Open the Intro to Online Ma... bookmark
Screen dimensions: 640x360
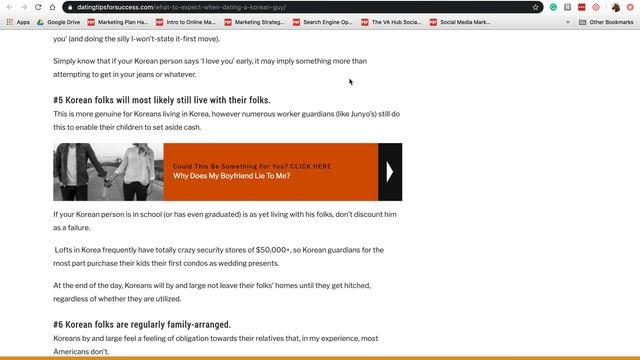click(x=186, y=22)
